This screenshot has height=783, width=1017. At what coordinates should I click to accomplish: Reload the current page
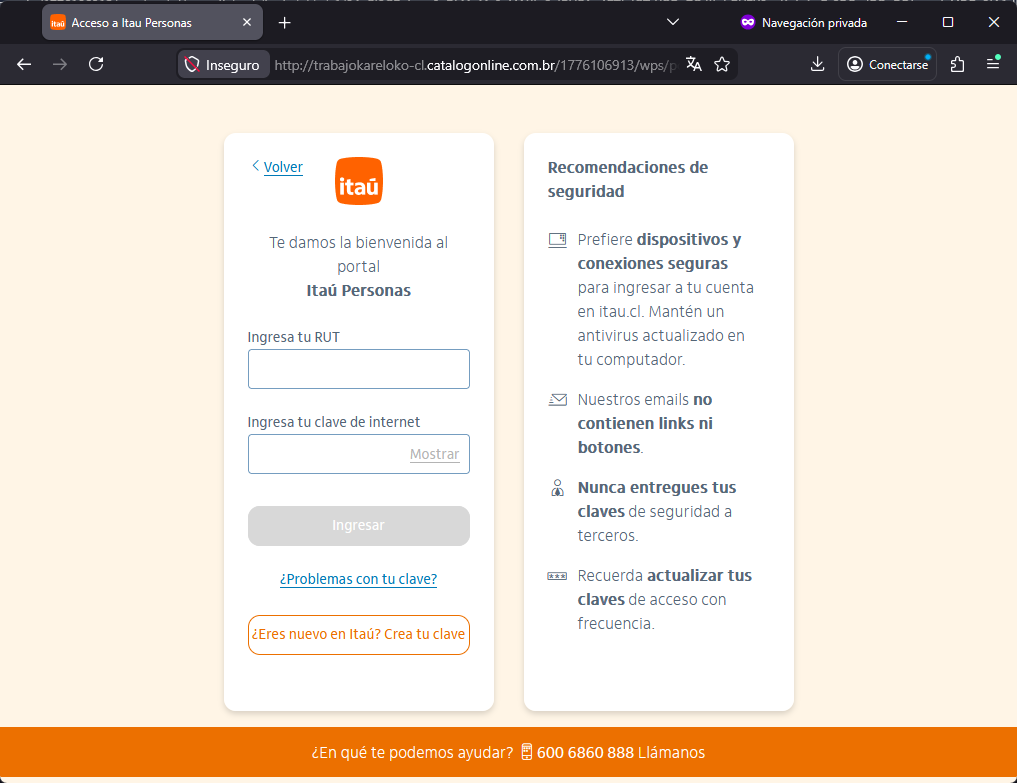coord(96,64)
